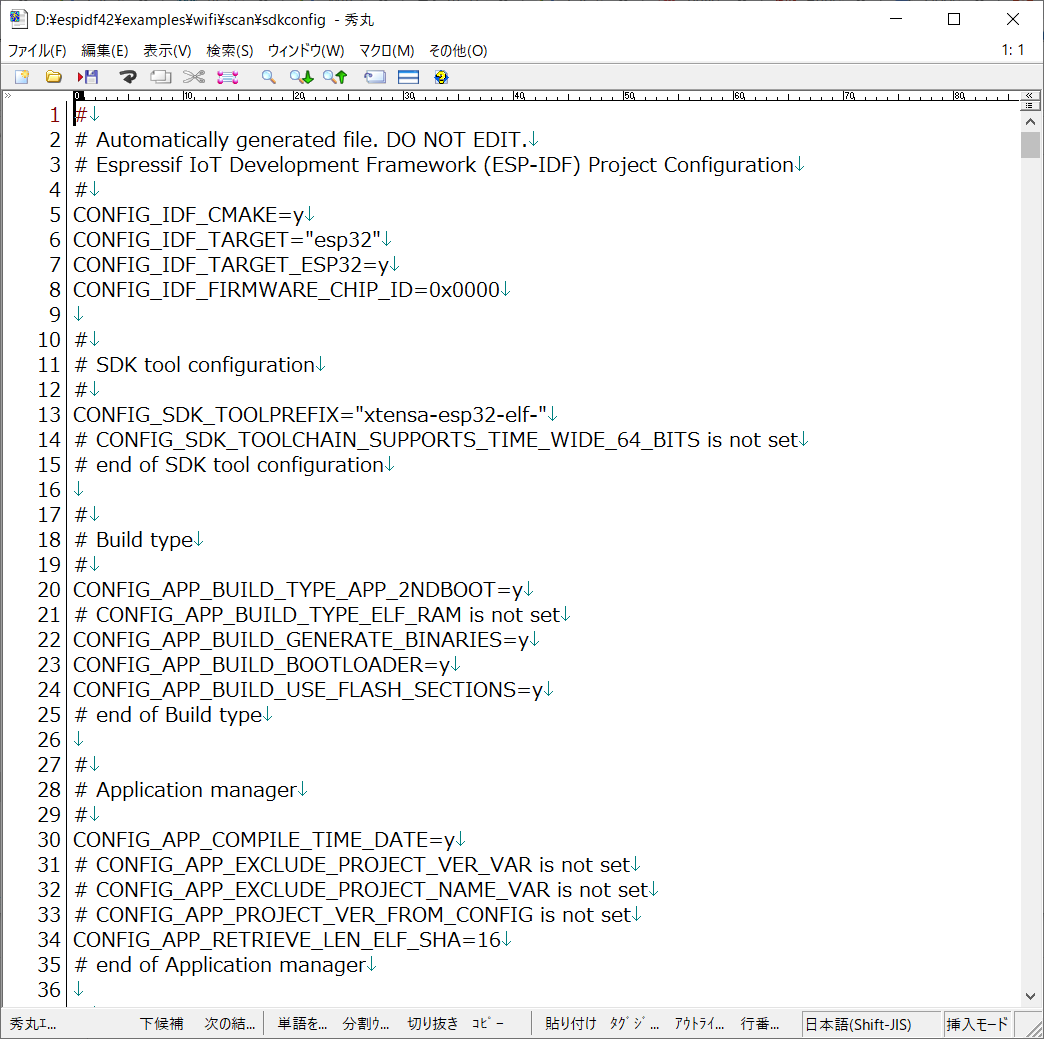This screenshot has height=1039, width=1044.
Task: Open help with the question mark icon
Action: [441, 77]
